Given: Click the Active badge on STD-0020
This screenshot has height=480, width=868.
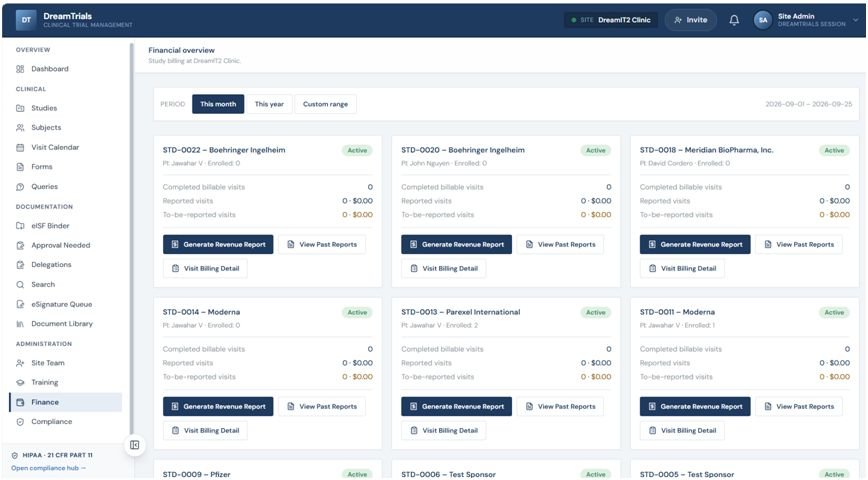Looking at the screenshot, I should [x=596, y=151].
